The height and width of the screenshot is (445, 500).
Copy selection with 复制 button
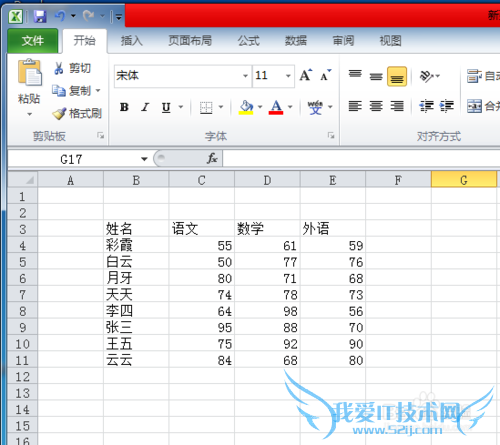click(71, 91)
